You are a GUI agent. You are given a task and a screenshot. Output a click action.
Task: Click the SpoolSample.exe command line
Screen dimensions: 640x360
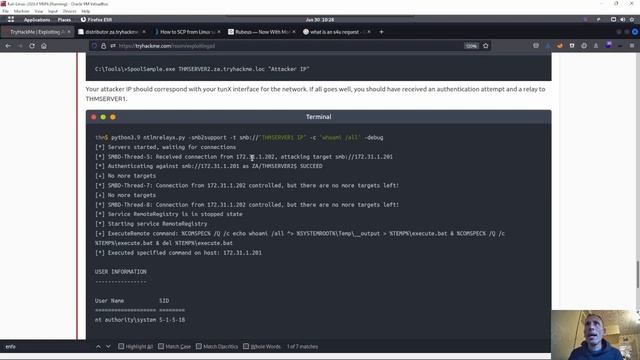tap(202, 69)
